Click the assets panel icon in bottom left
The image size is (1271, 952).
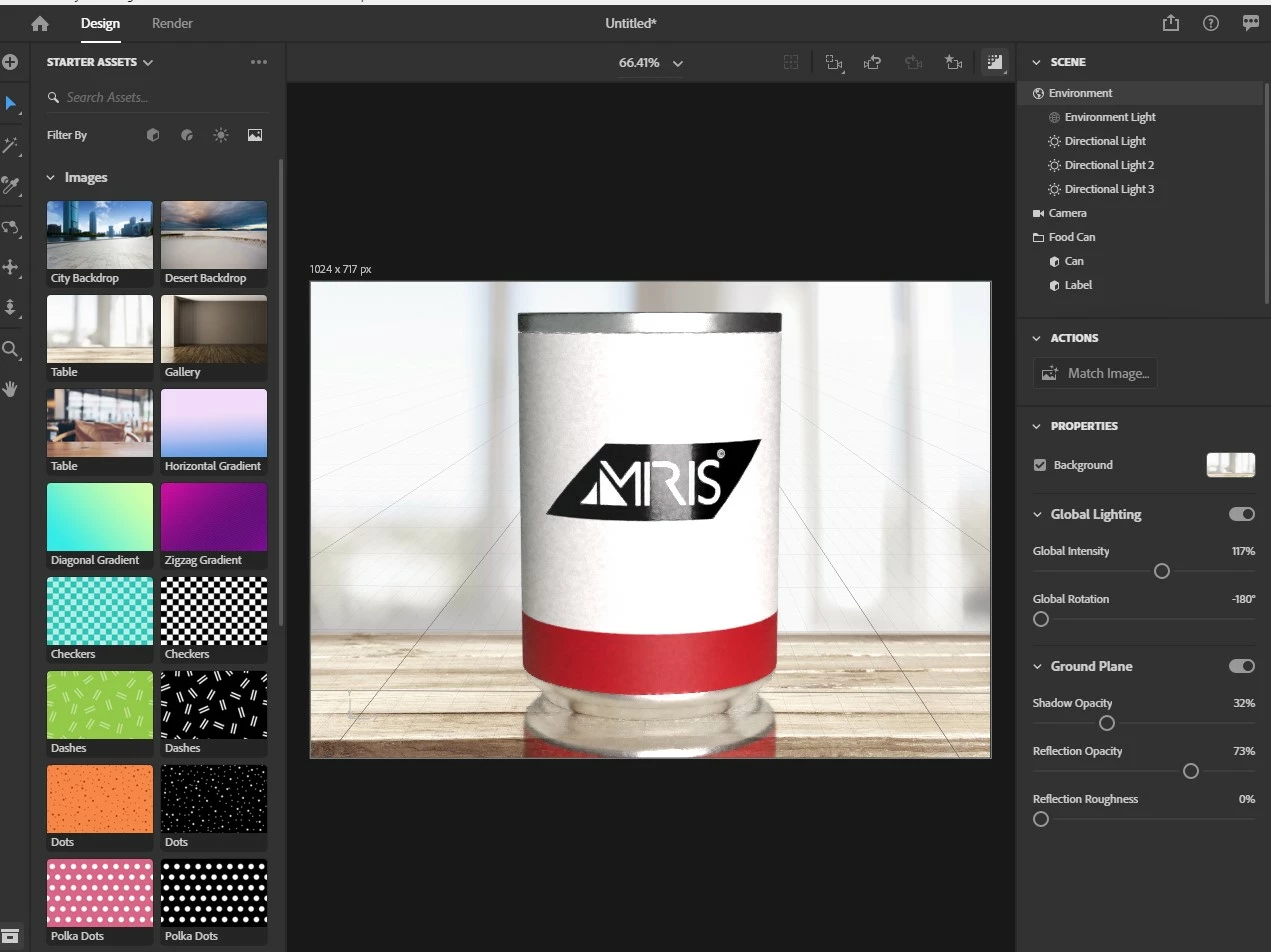coord(10,935)
